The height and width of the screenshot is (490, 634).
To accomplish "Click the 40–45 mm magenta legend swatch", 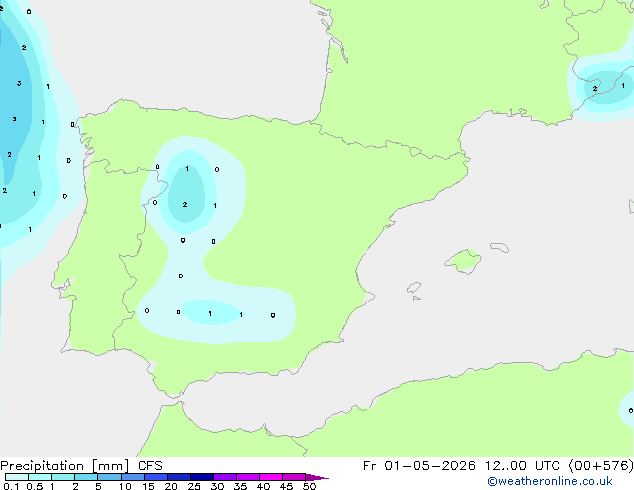I will click(271, 477).
